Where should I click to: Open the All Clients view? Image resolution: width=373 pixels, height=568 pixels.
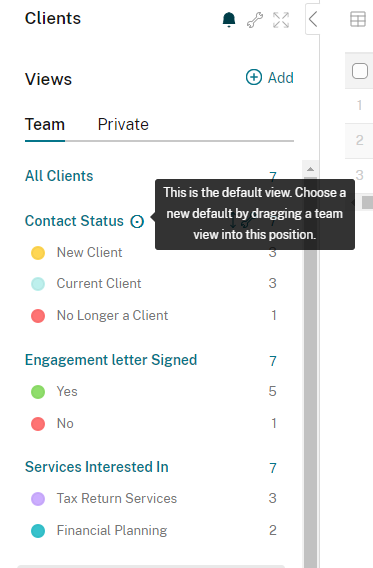coord(59,176)
